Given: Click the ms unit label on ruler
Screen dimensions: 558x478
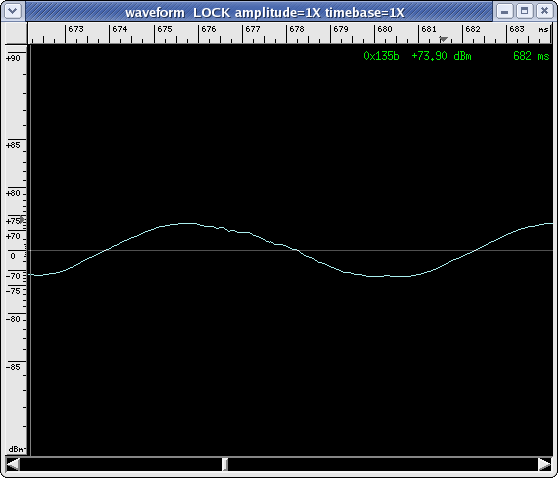Looking at the screenshot, I should pos(543,30).
